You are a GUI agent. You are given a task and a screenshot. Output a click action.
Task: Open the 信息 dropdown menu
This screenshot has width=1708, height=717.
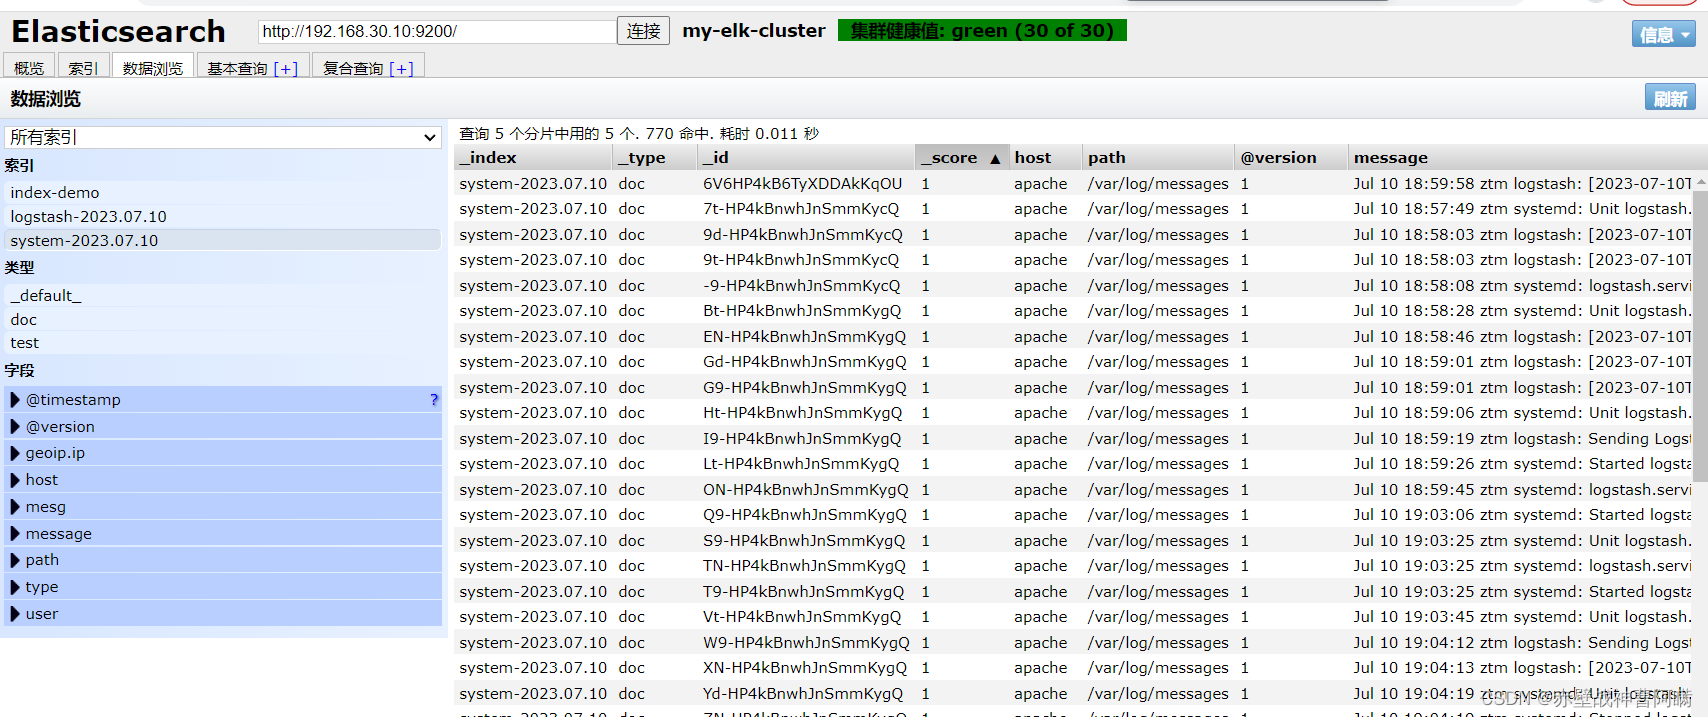[1664, 34]
